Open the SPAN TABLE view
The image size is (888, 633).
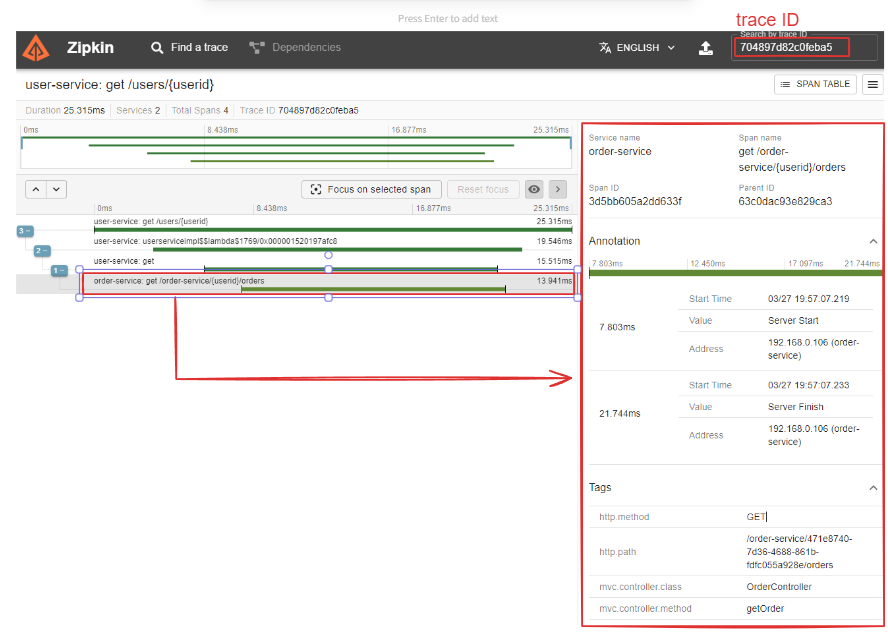(x=815, y=84)
